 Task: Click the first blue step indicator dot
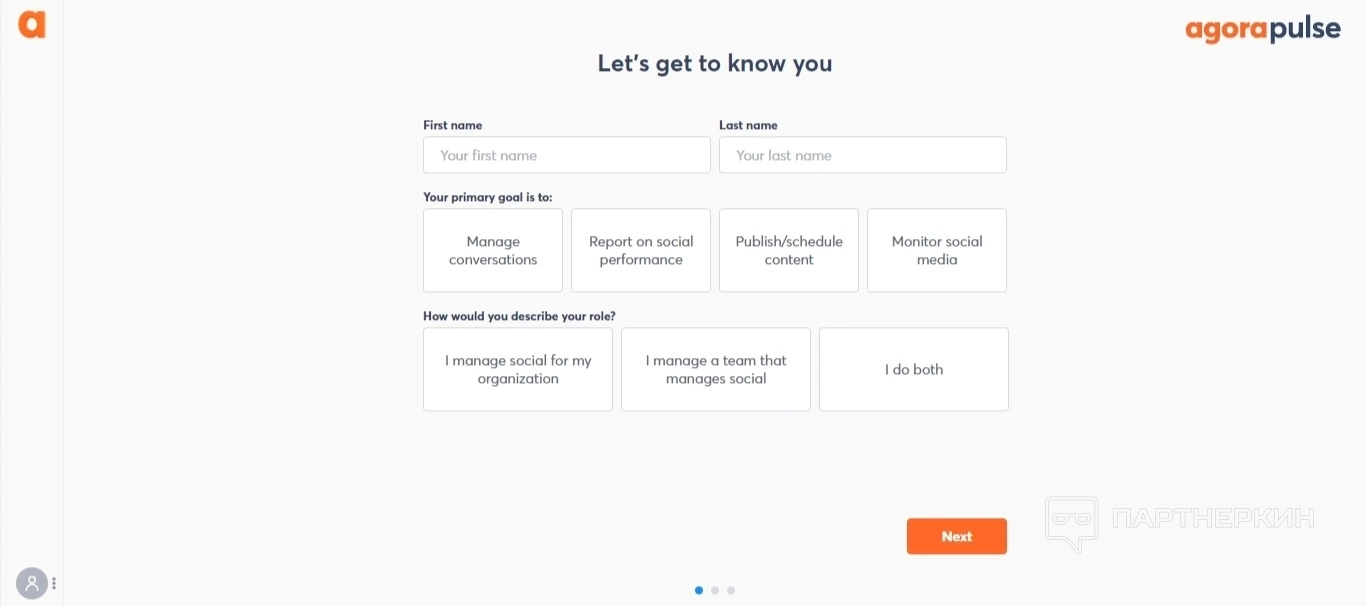(699, 590)
